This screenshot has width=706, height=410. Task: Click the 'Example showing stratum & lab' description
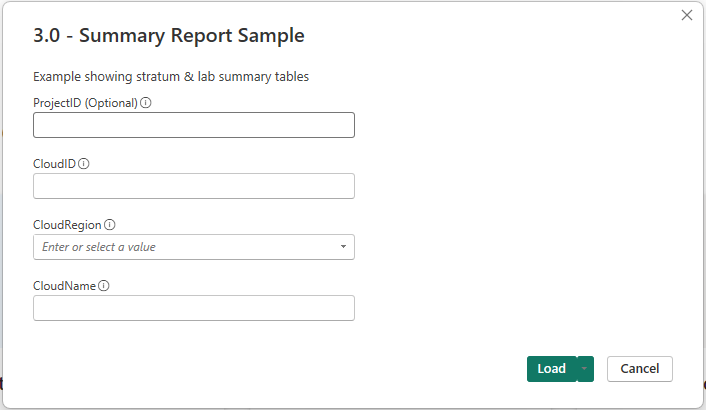[x=173, y=76]
